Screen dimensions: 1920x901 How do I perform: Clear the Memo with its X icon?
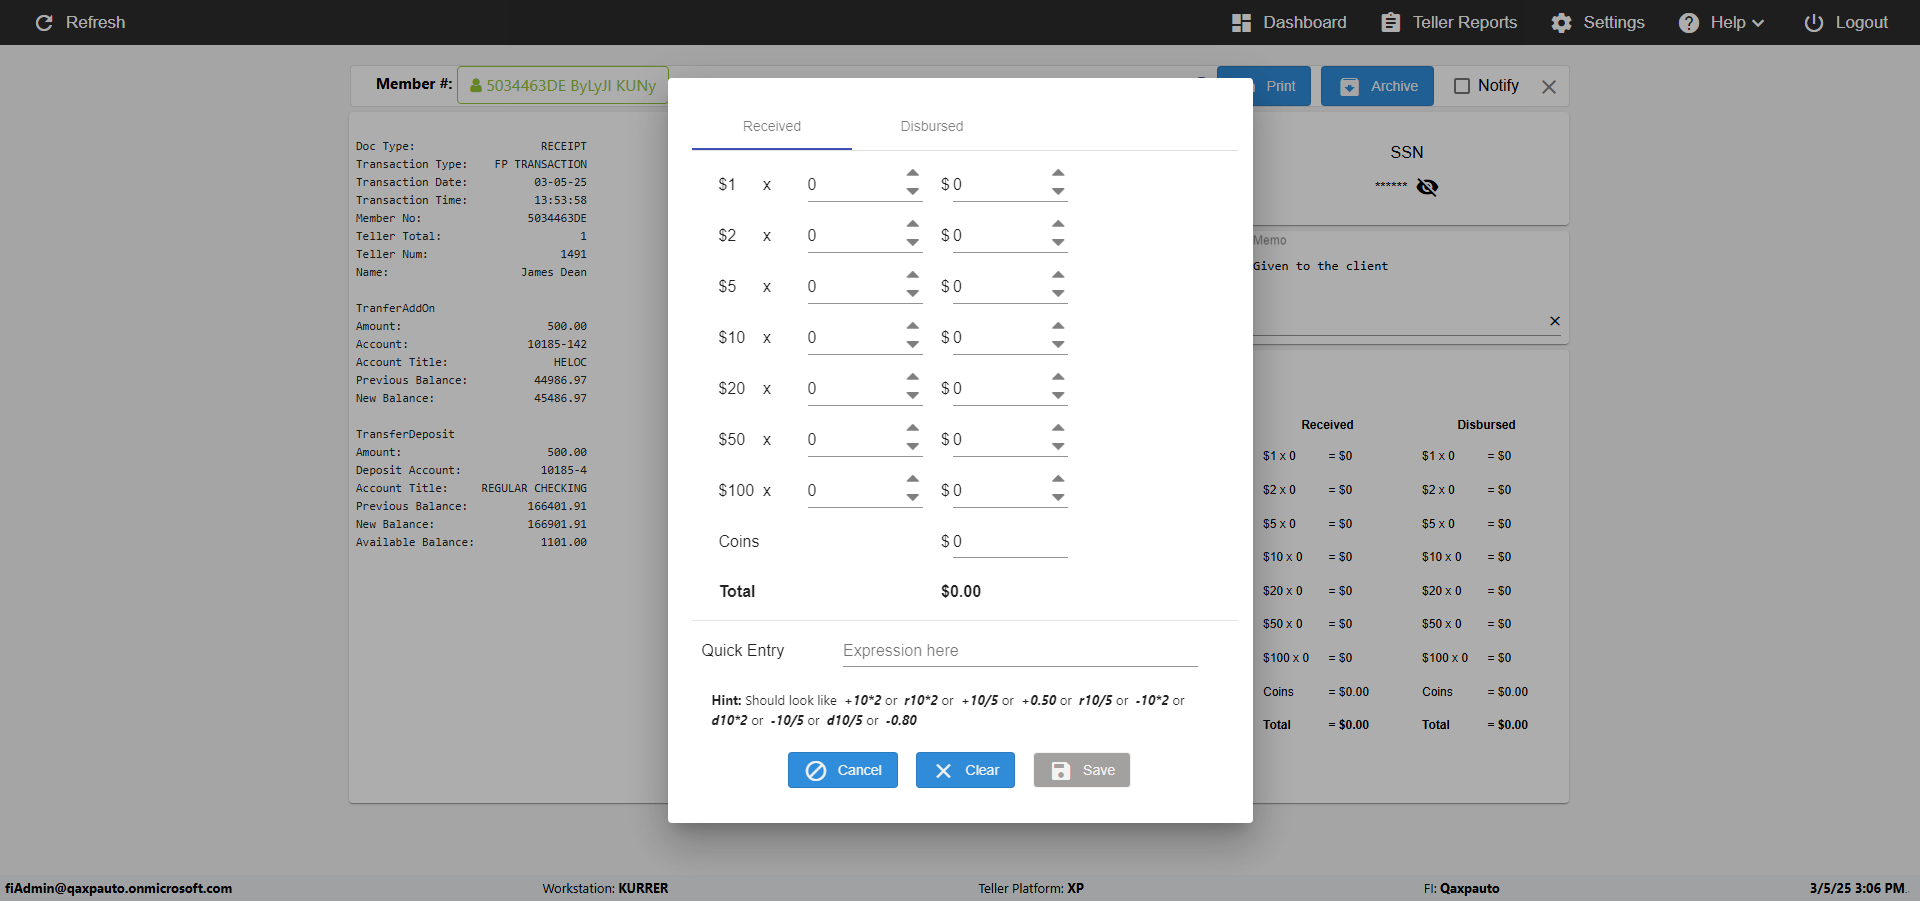coord(1555,321)
